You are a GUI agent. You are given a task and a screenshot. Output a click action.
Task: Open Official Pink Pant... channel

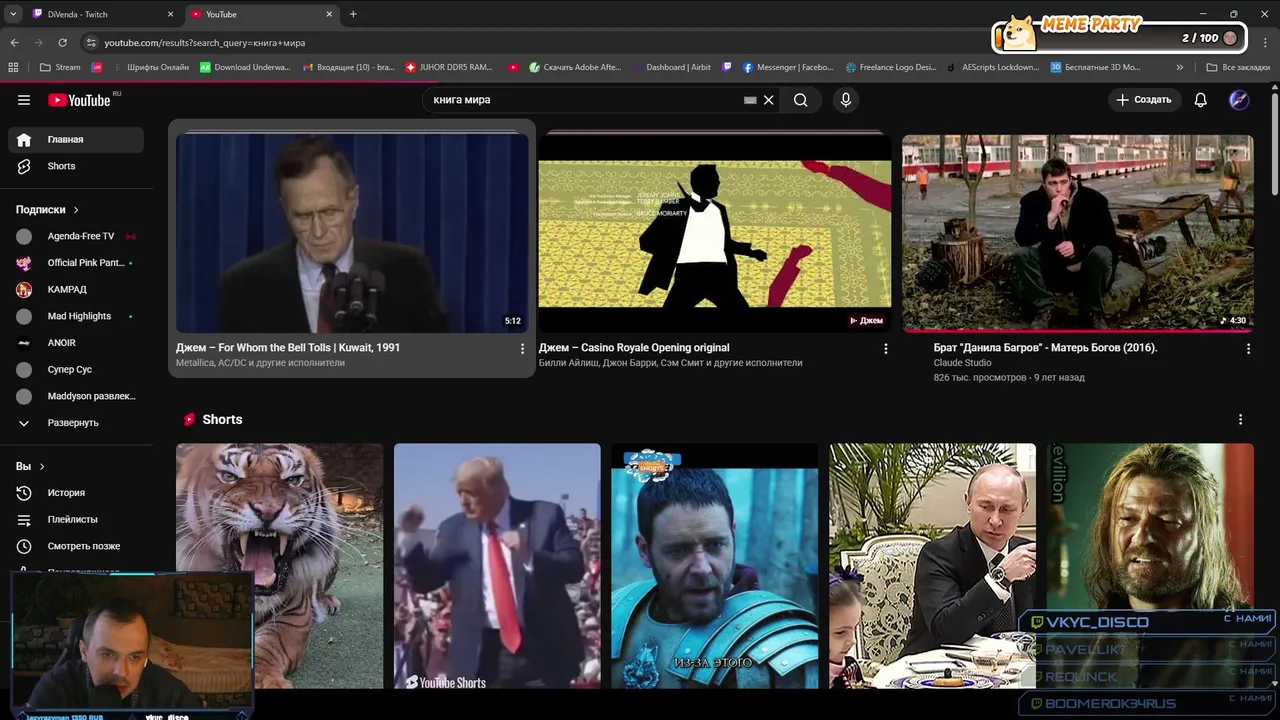(76, 263)
